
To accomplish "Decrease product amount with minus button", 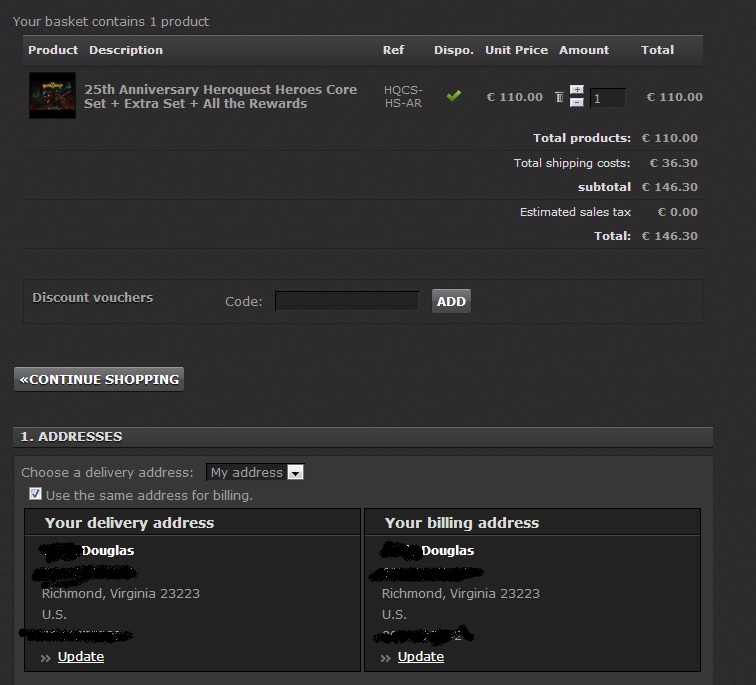I will tap(577, 102).
